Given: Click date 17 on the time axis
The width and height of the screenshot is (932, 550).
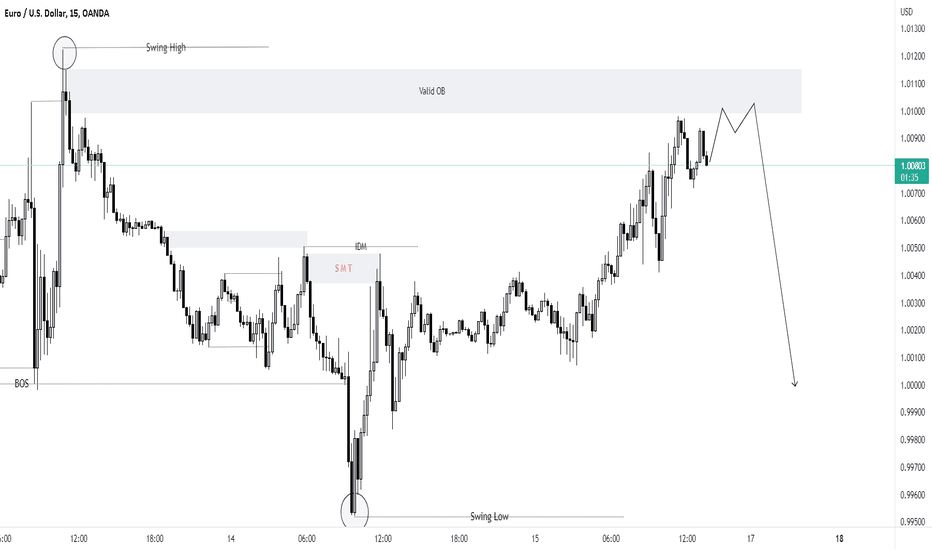Looking at the screenshot, I should [751, 539].
